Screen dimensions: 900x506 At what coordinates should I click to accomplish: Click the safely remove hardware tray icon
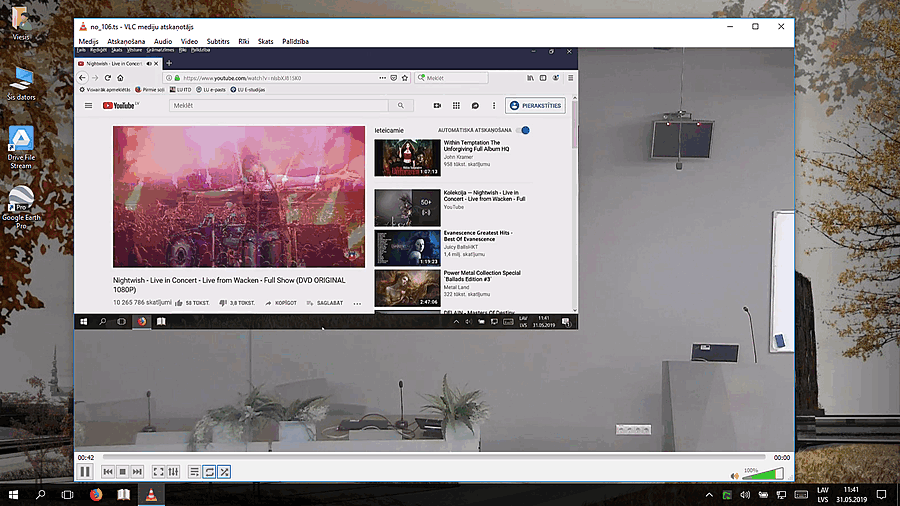pyautogui.click(x=763, y=495)
